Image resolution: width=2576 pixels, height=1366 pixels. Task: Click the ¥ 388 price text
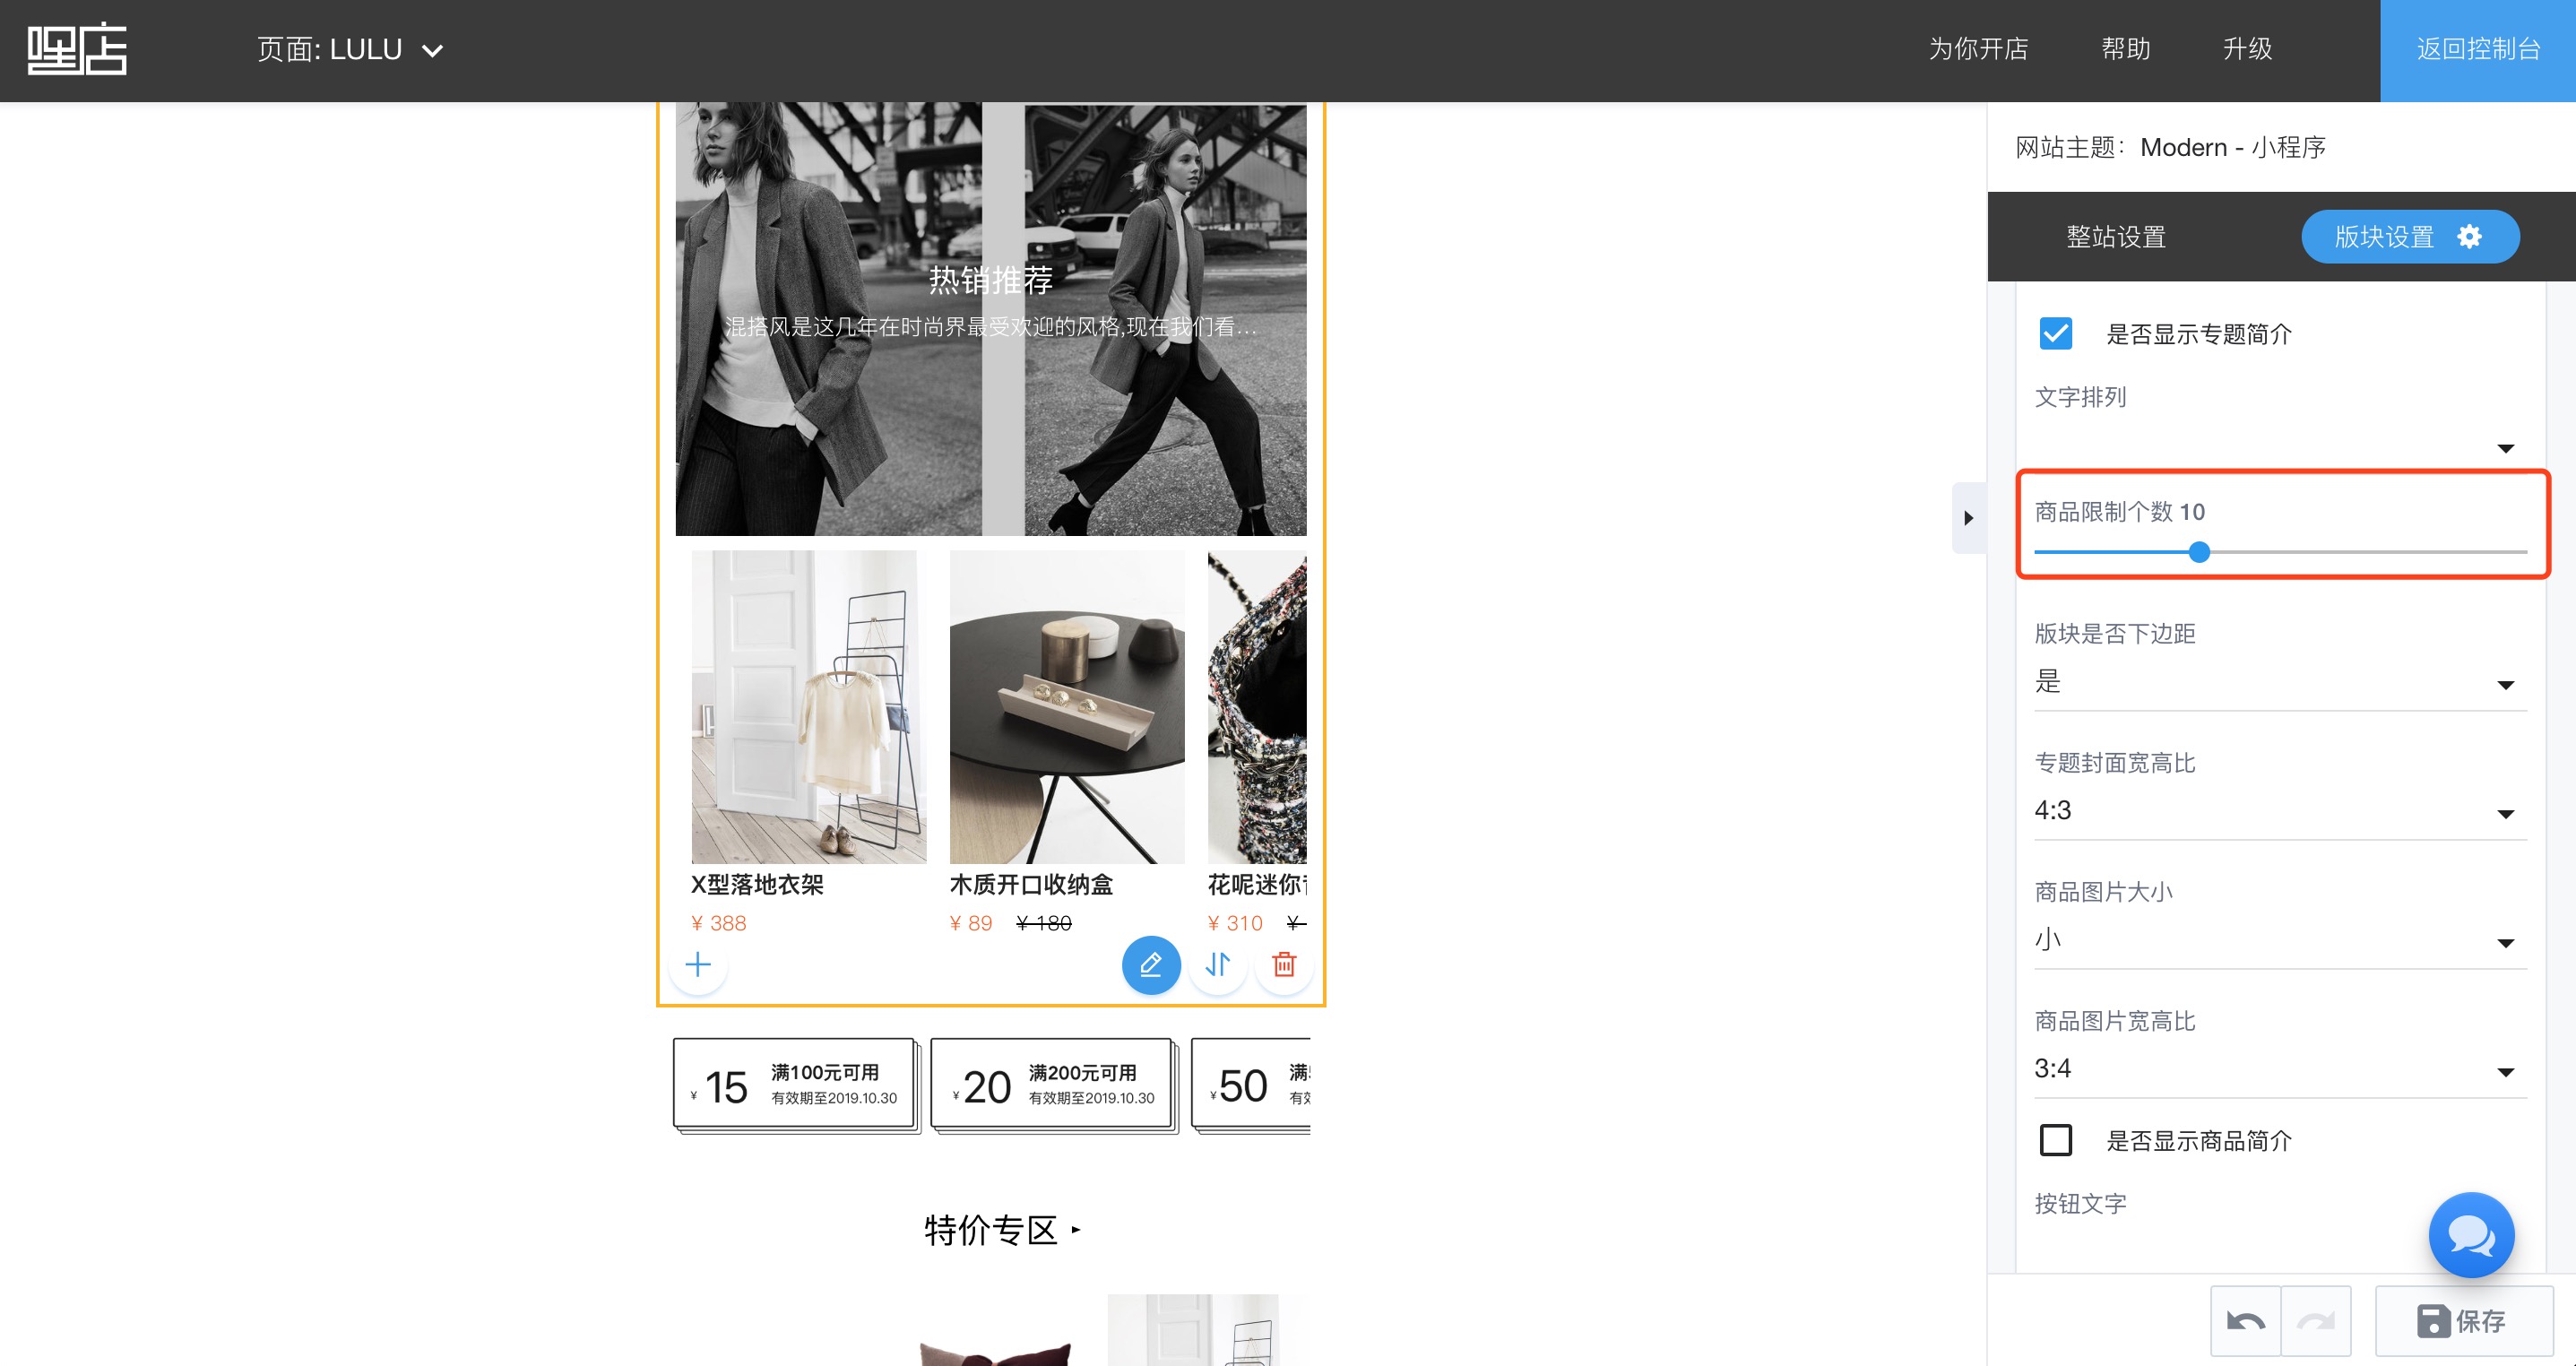pos(719,923)
